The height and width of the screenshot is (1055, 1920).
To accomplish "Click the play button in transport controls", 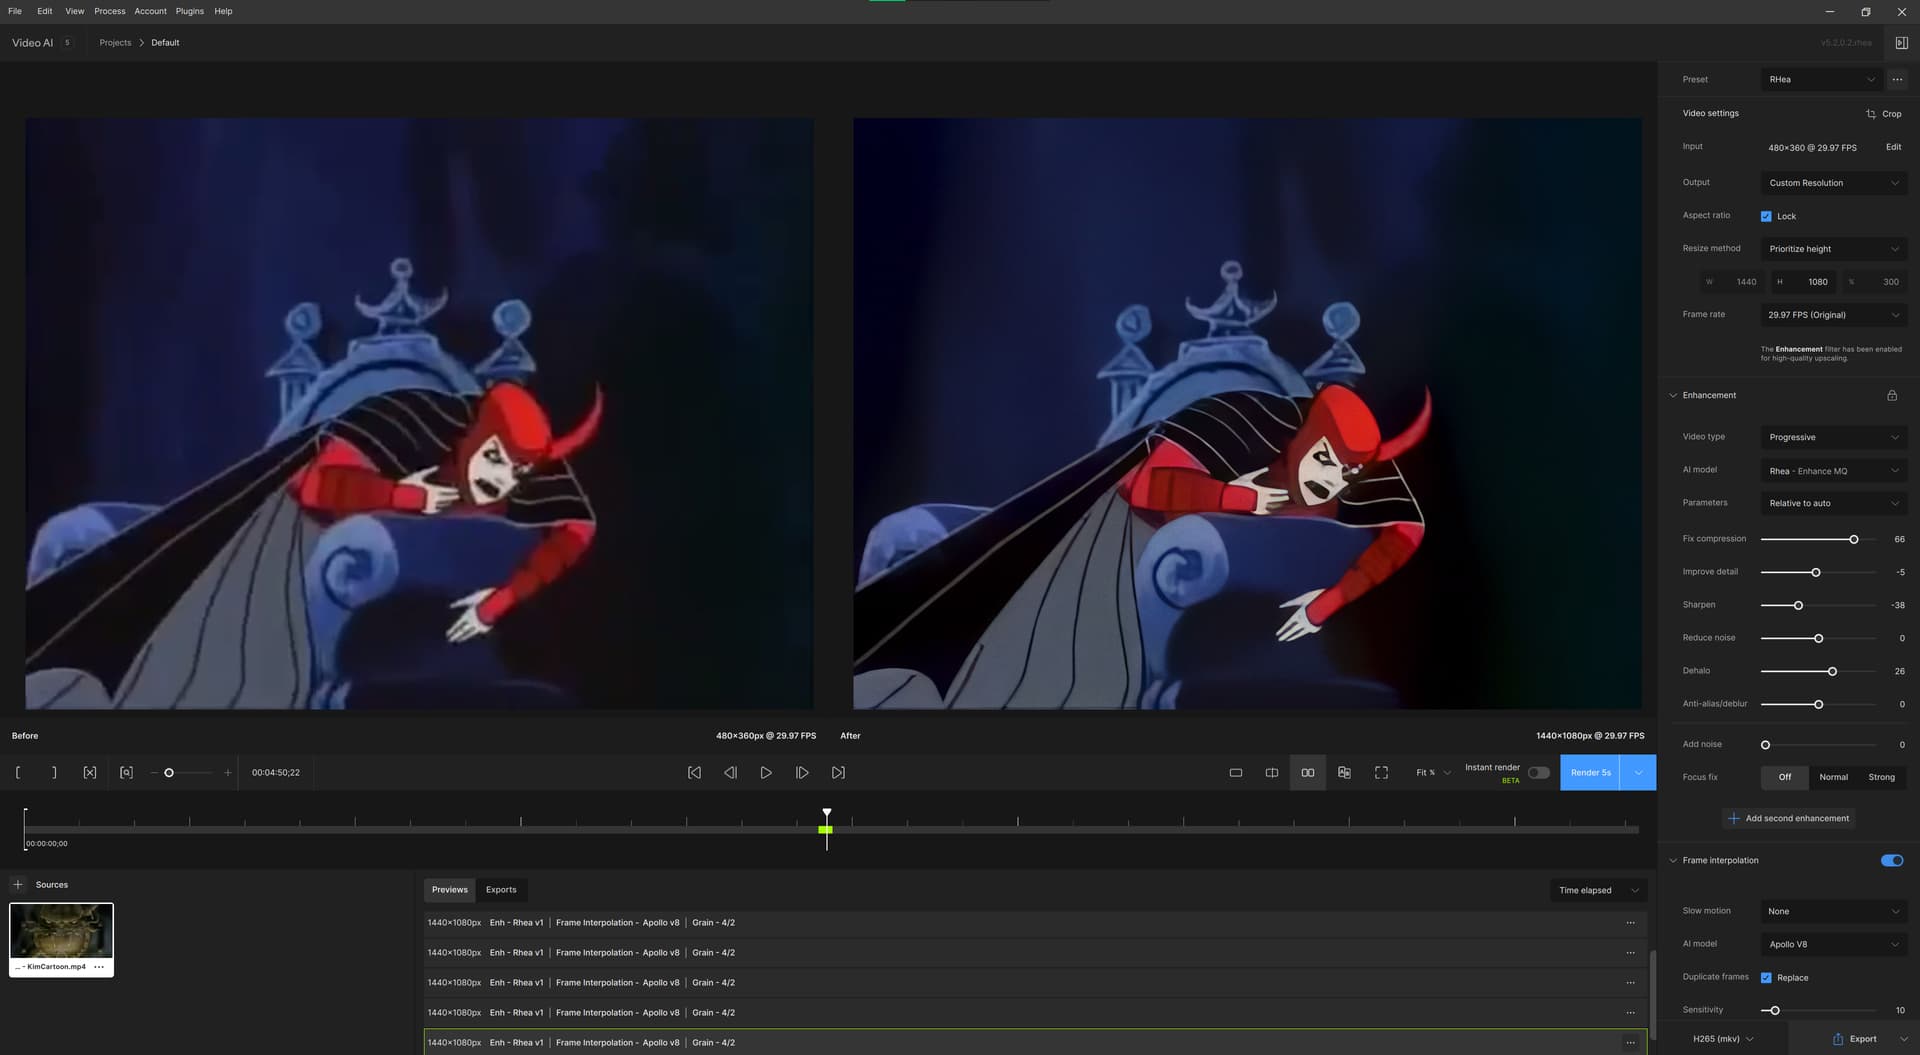I will click(x=766, y=773).
